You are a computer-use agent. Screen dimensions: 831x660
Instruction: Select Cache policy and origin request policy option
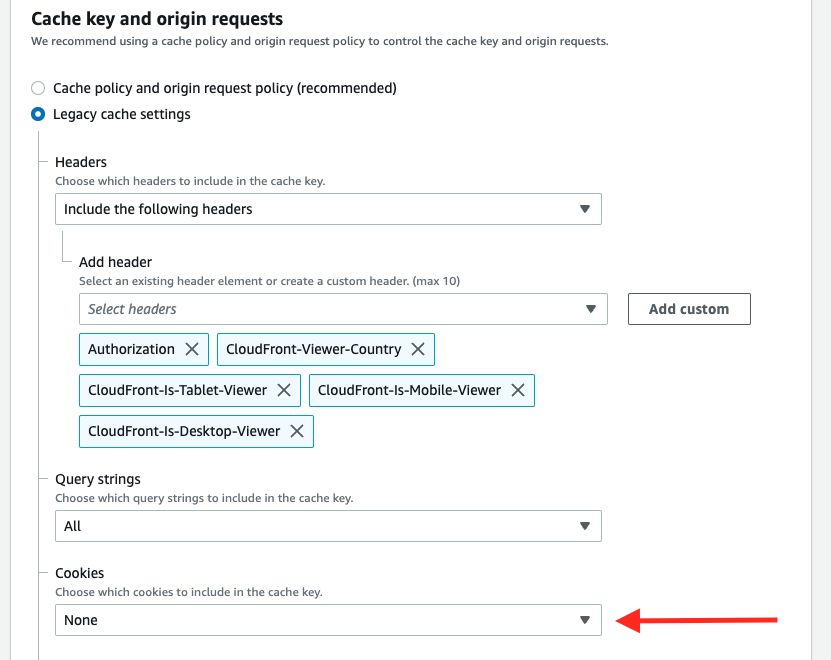click(x=38, y=88)
